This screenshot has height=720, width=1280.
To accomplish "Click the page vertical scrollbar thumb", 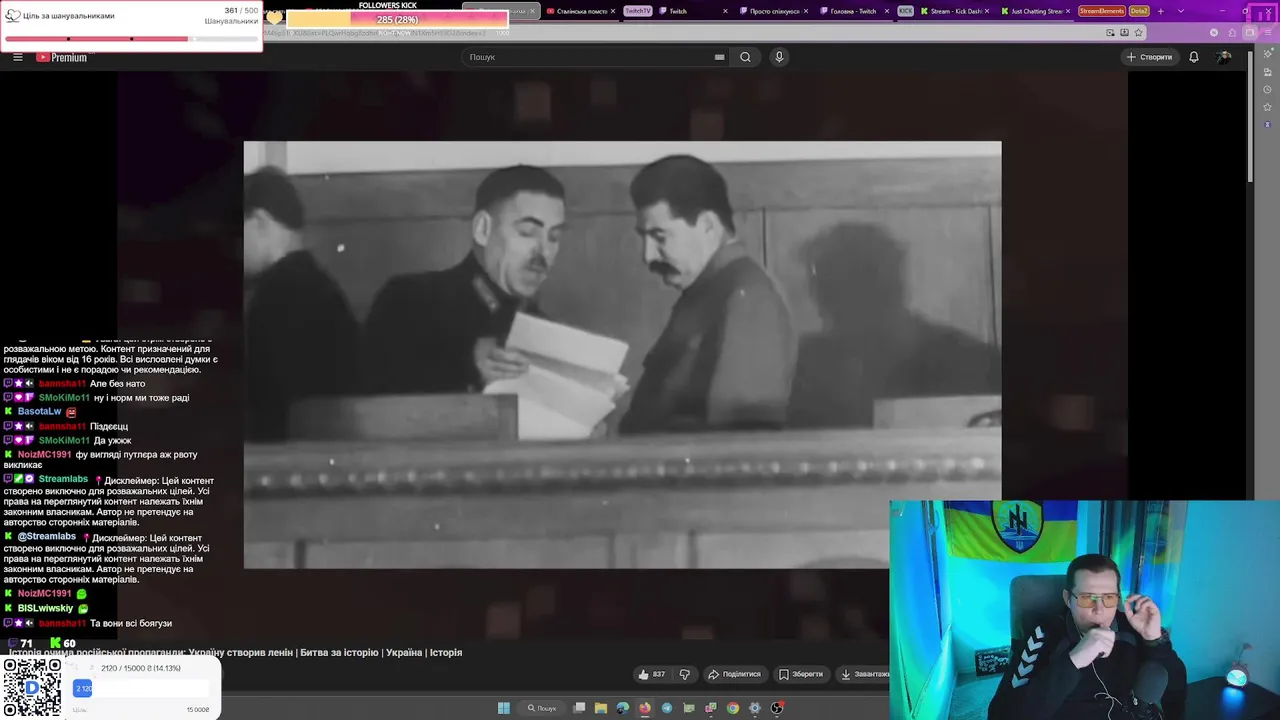I will pos(1250,115).
